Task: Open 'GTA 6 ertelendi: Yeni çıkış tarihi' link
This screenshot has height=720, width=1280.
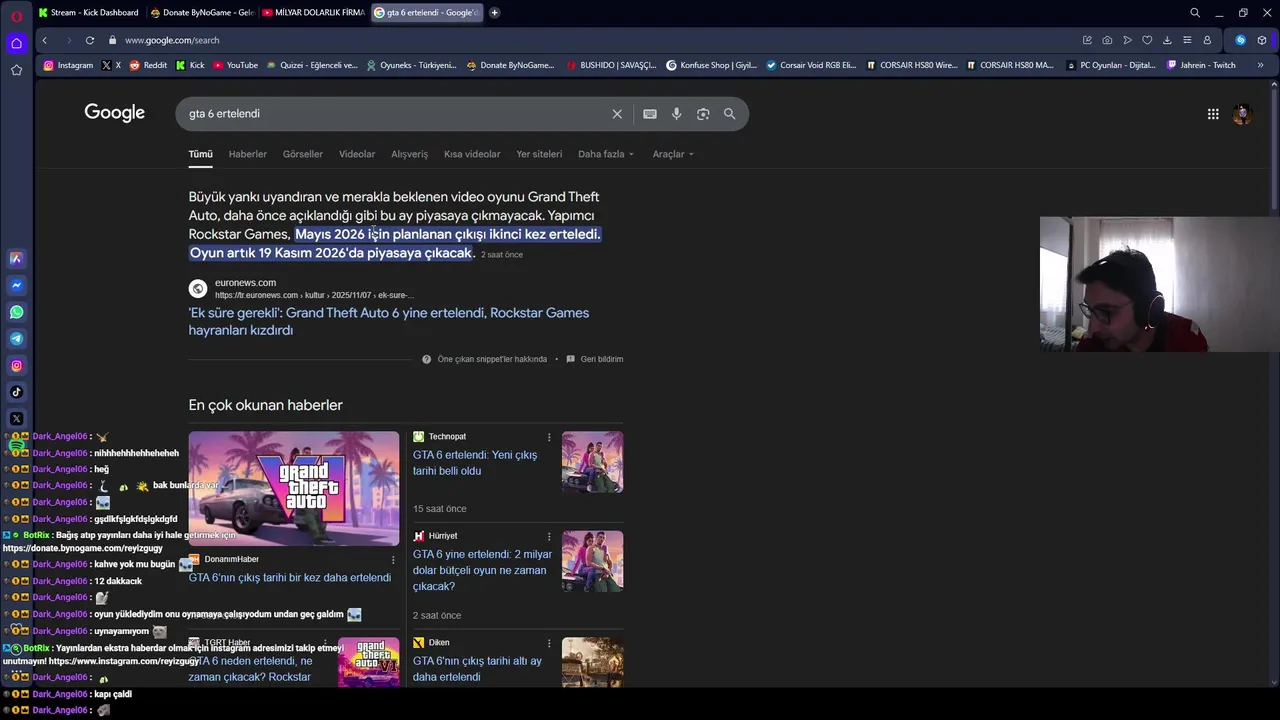Action: click(475, 463)
